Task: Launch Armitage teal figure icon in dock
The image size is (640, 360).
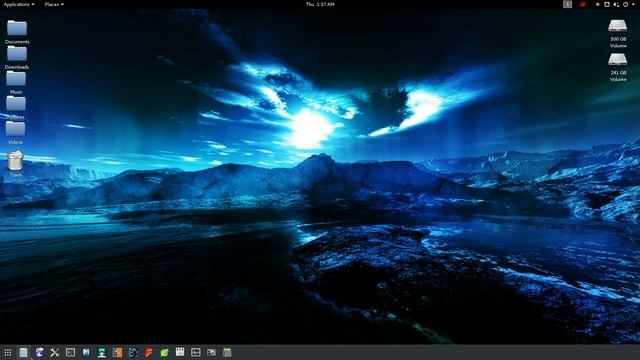Action: click(102, 352)
